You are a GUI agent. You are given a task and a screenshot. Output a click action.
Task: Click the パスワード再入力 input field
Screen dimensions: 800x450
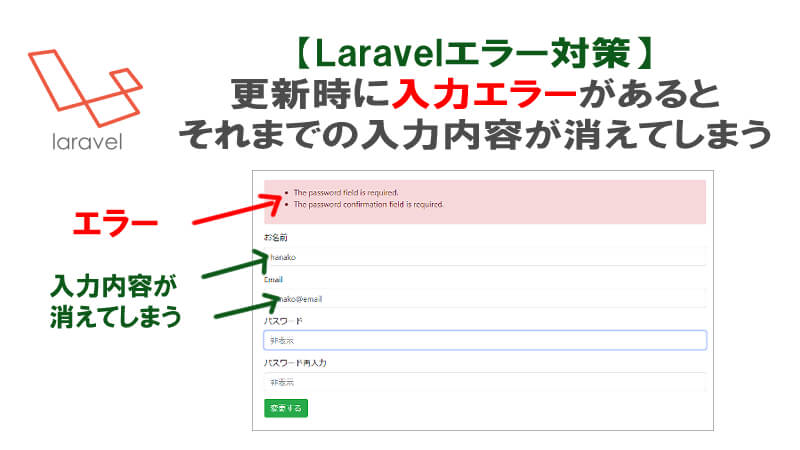point(485,382)
